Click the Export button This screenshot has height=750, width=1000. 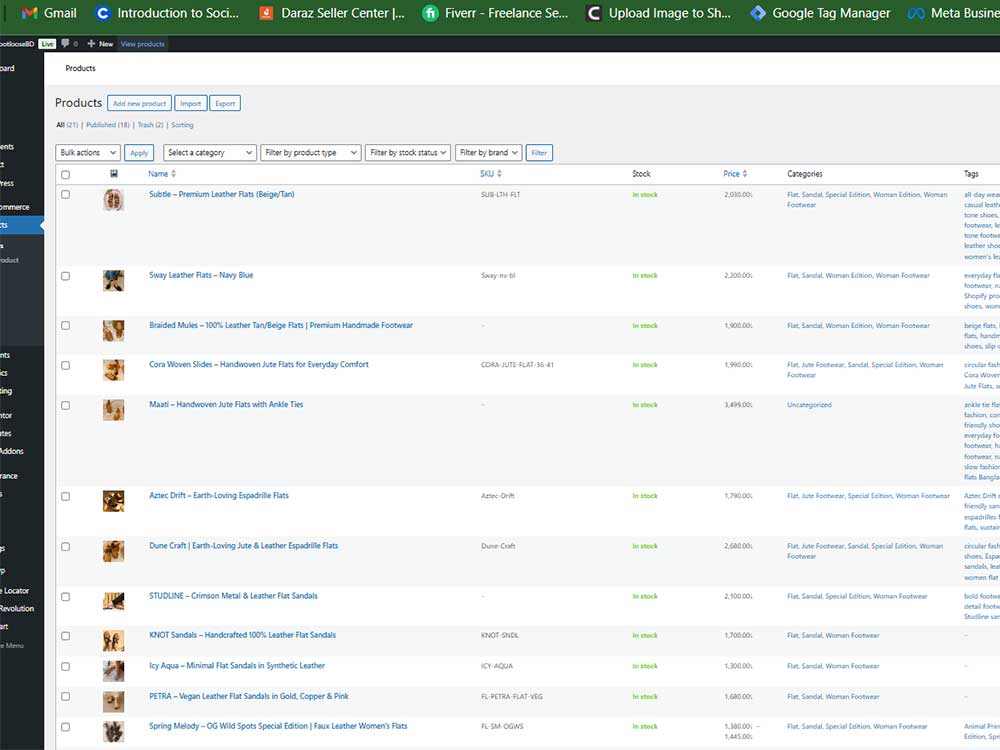(x=225, y=103)
